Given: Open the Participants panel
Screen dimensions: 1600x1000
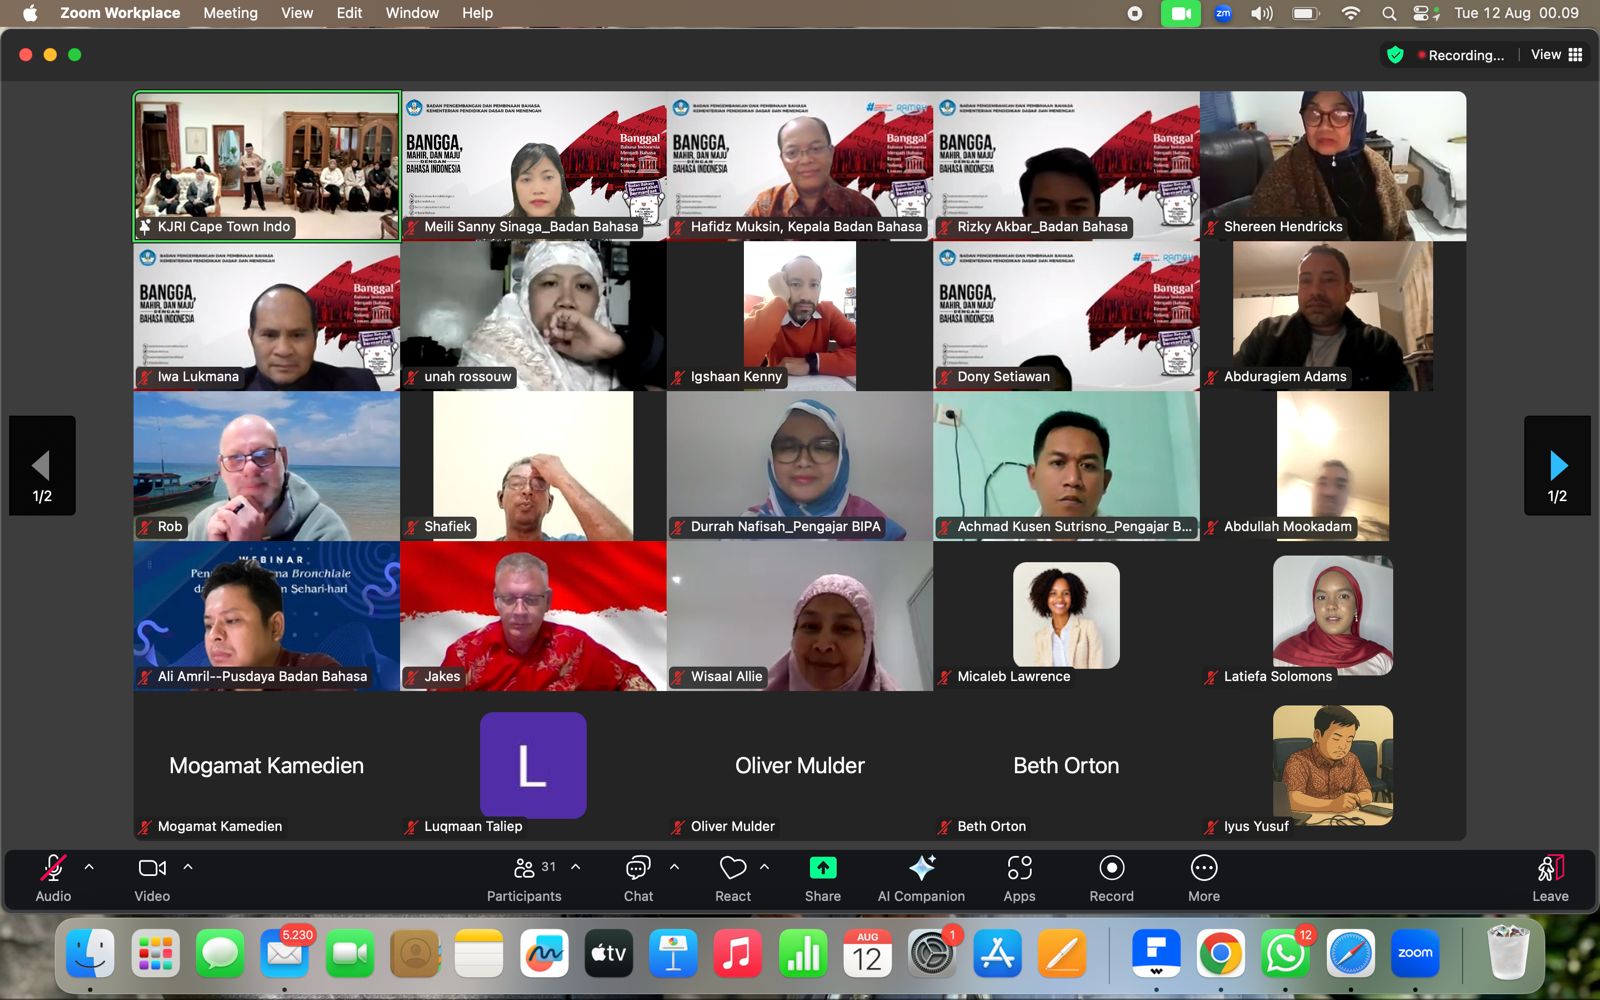Looking at the screenshot, I should 524,879.
